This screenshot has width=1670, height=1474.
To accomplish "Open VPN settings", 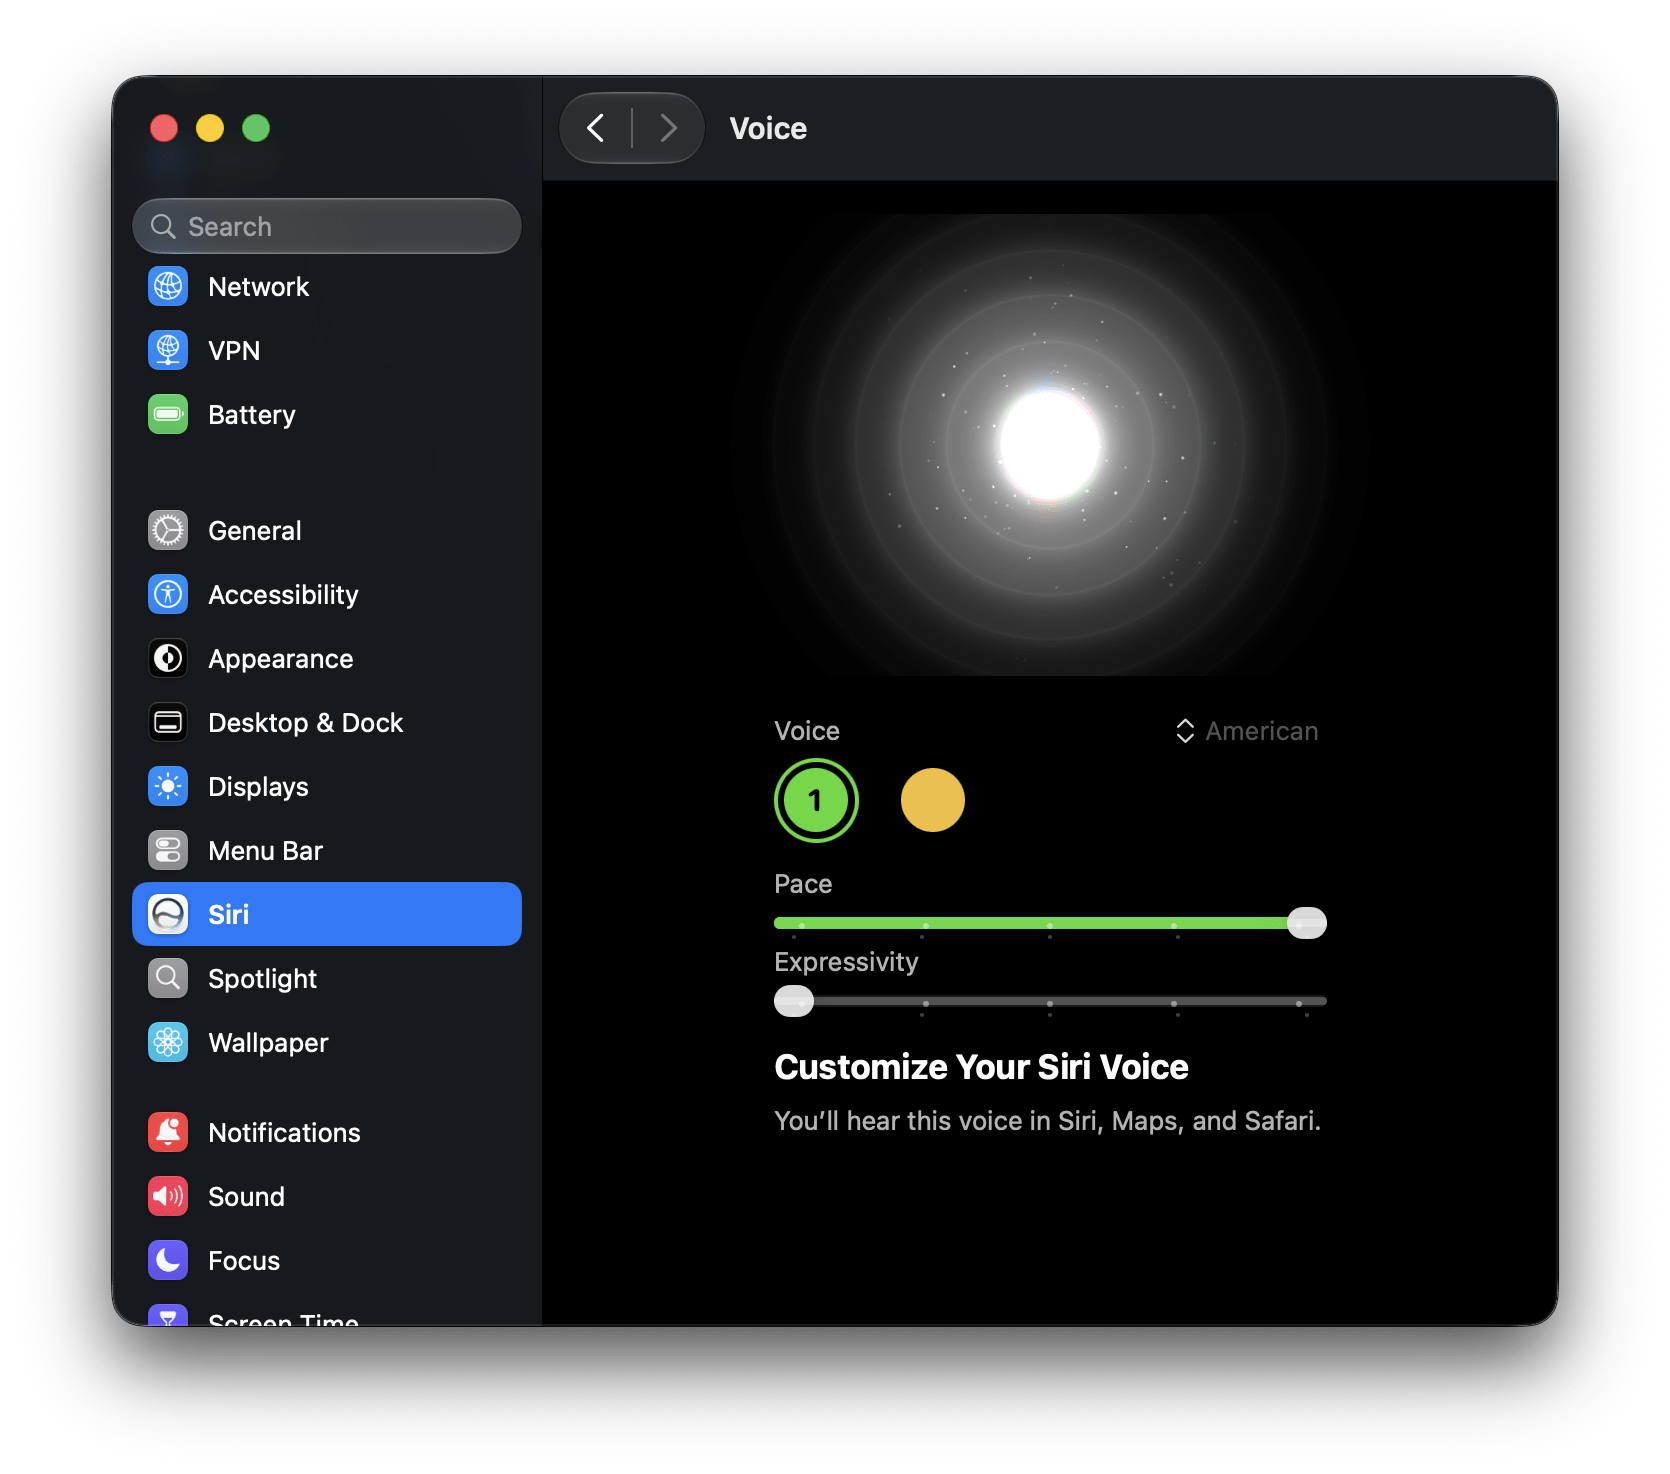I will 327,351.
